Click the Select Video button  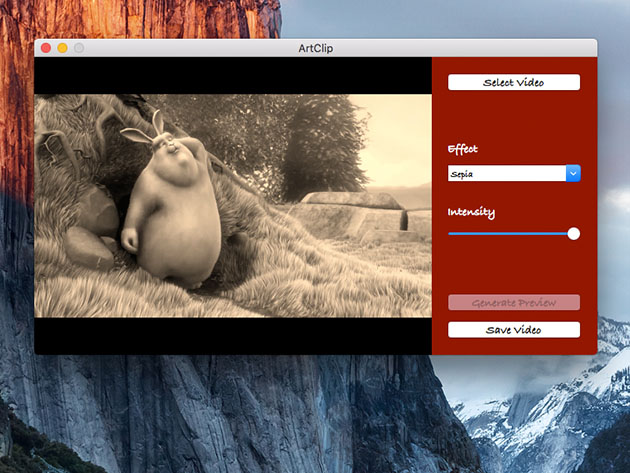(514, 82)
